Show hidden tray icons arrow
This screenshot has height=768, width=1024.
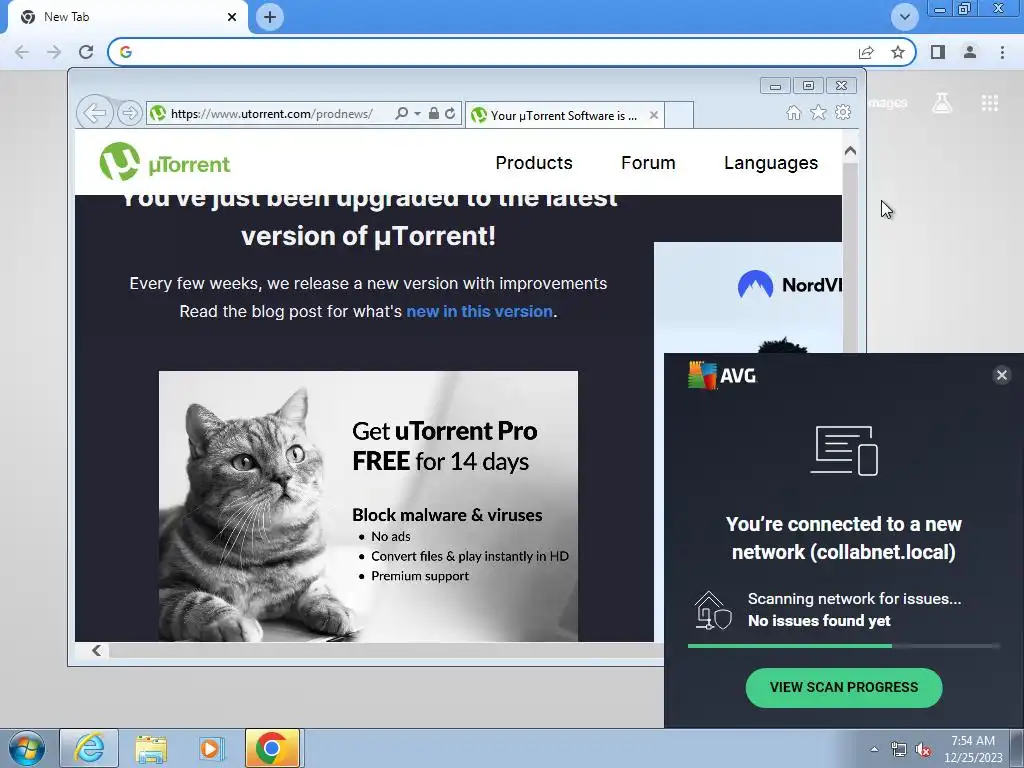click(874, 749)
